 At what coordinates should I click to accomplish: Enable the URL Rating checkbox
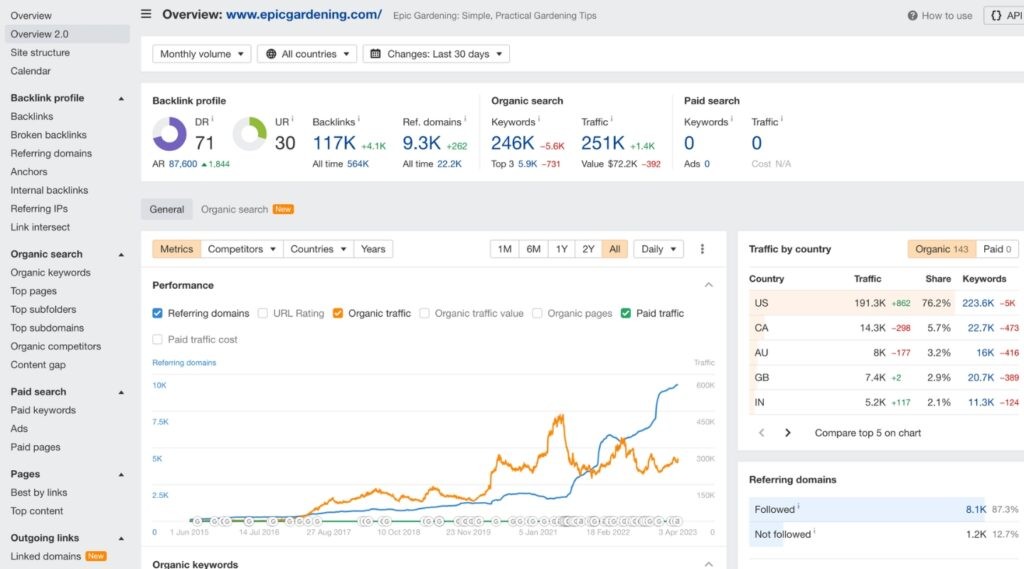tap(263, 313)
